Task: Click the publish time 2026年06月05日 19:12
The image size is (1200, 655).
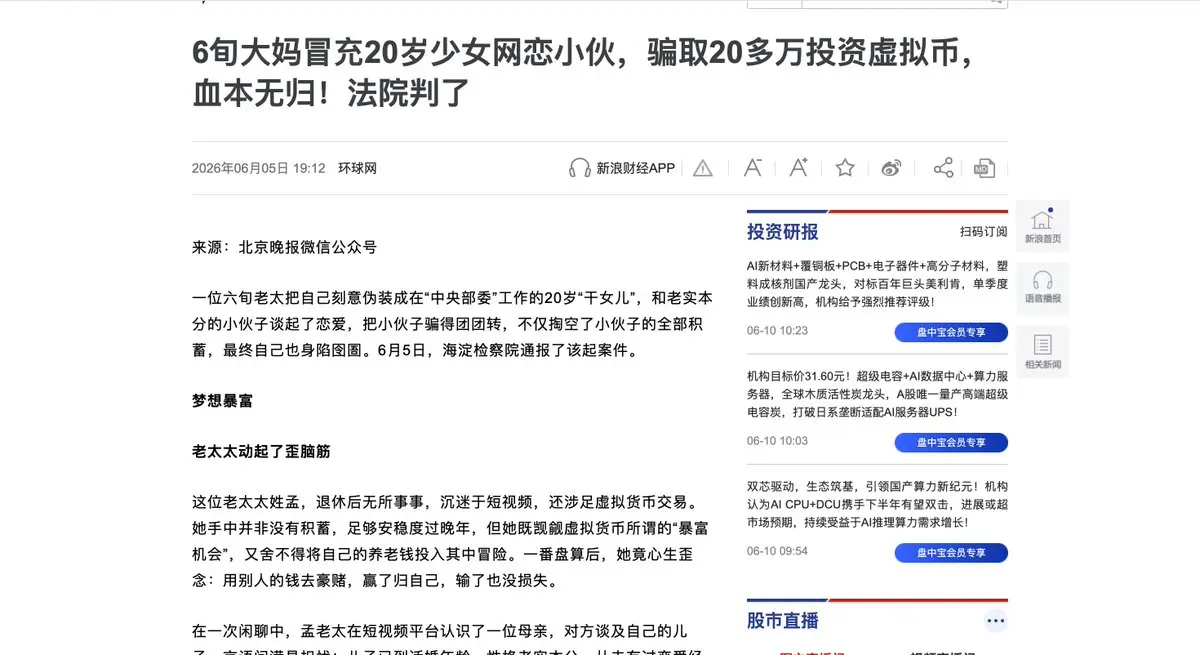Action: [x=259, y=168]
